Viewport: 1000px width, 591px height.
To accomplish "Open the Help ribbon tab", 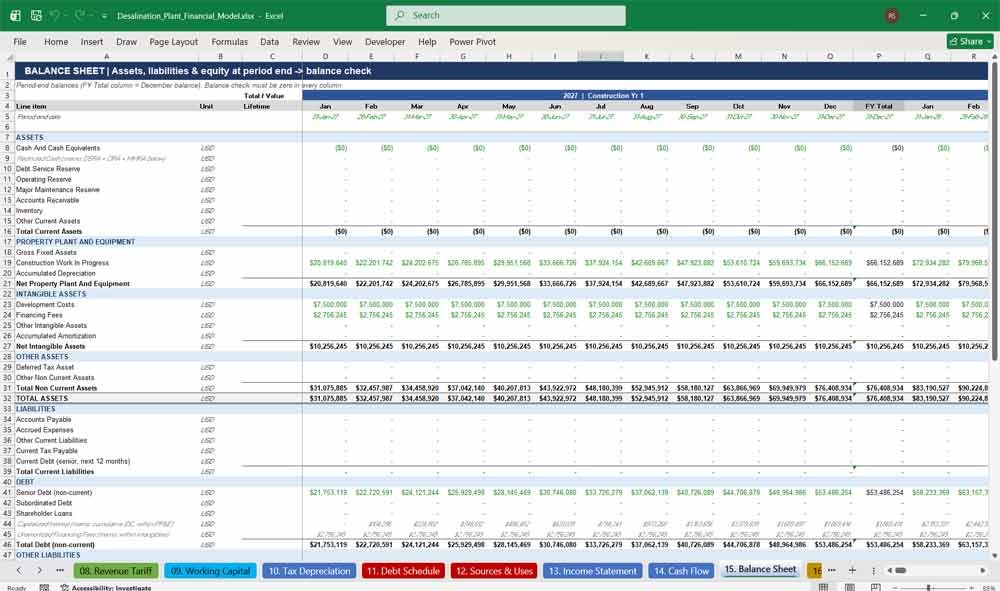I will [427, 41].
